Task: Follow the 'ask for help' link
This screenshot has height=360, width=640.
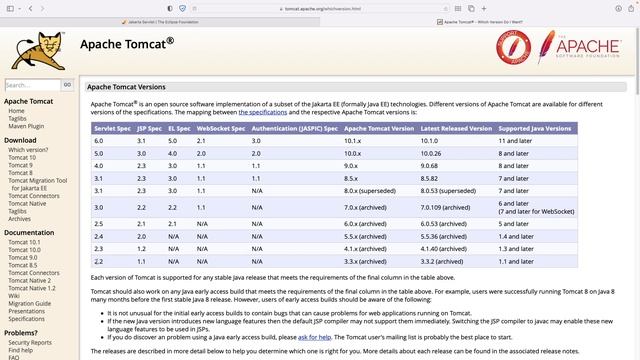Action: pos(314,338)
